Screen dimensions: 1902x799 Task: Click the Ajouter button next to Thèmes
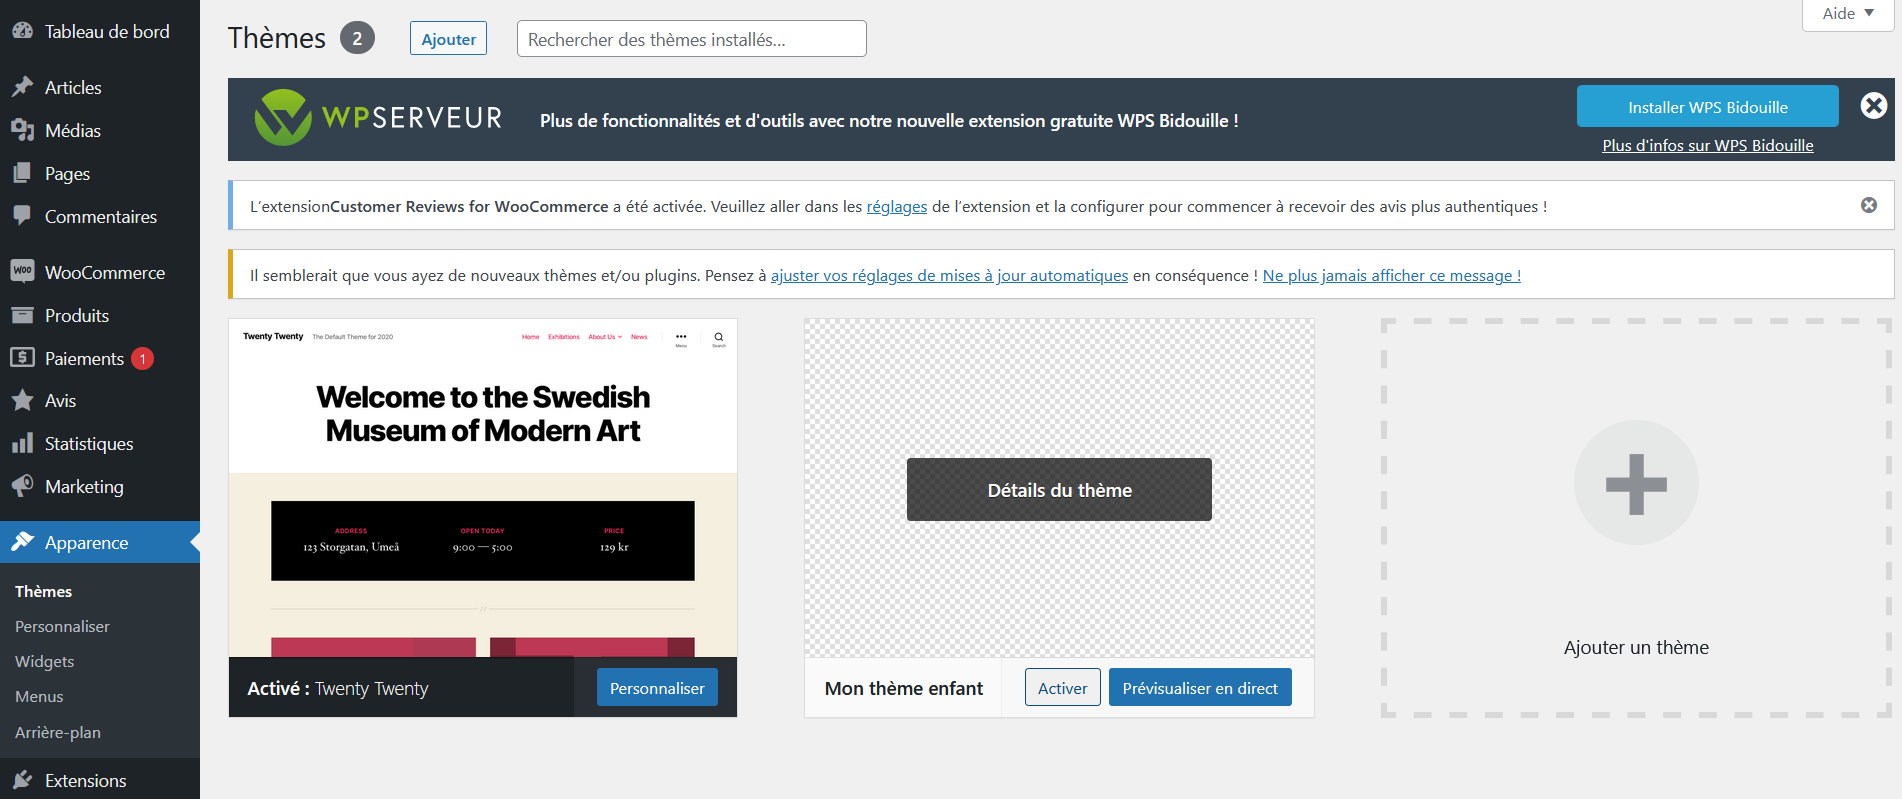point(448,39)
